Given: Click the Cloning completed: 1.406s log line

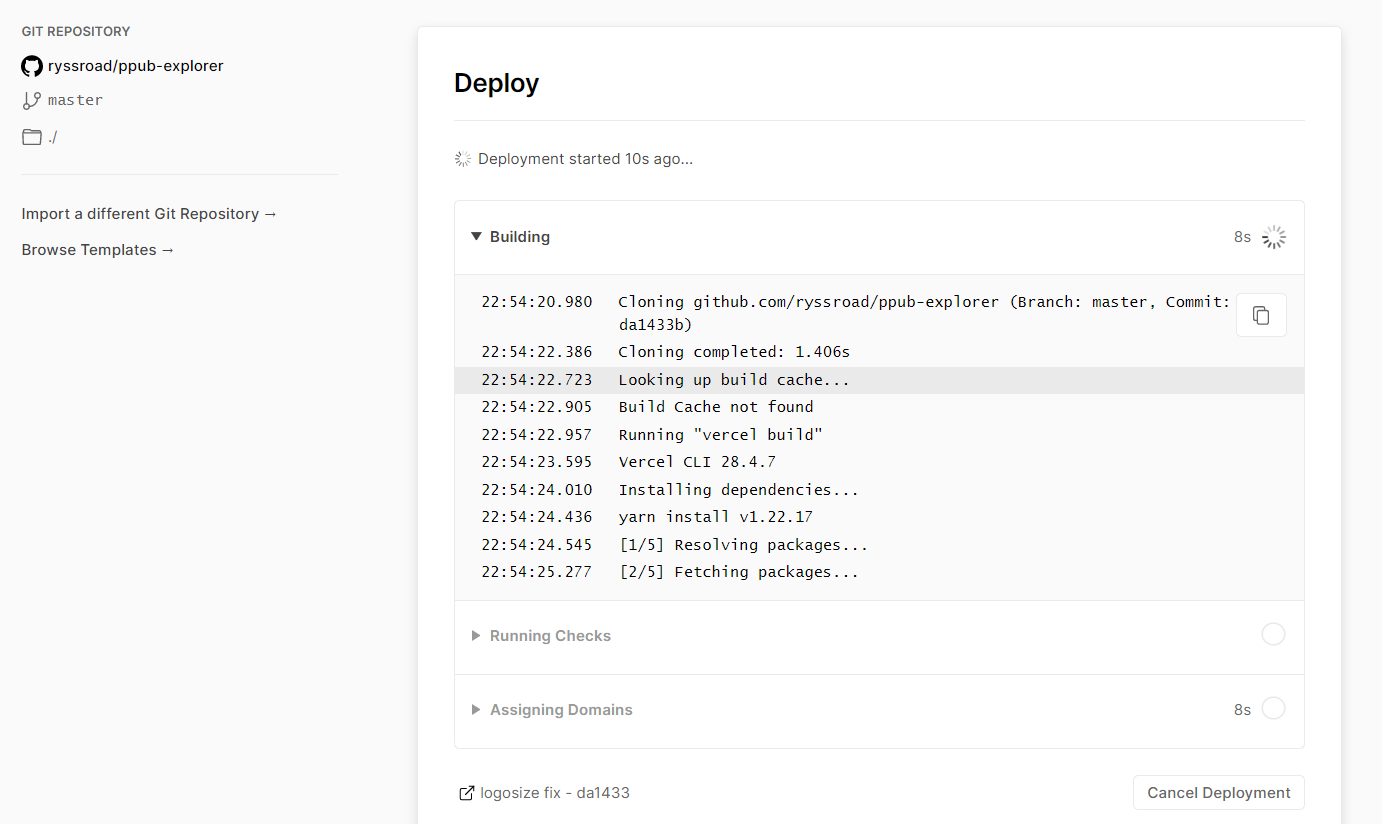Looking at the screenshot, I should pyautogui.click(x=879, y=352).
